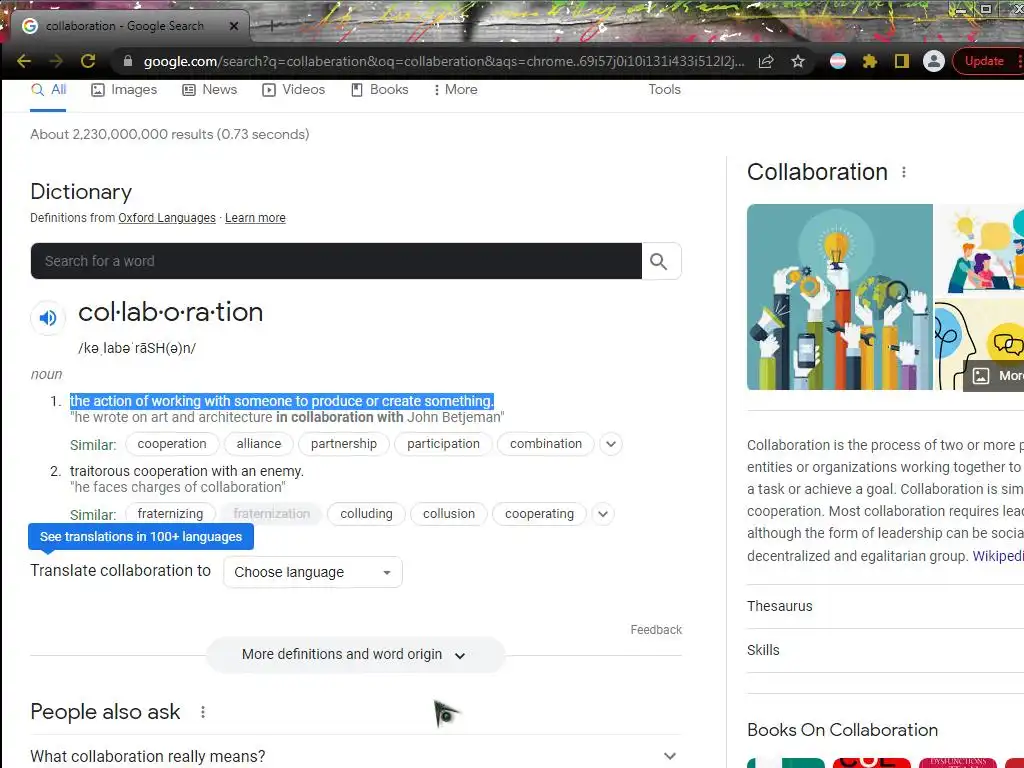Open the Choose language dropdown
This screenshot has width=1024, height=768.
pos(313,572)
